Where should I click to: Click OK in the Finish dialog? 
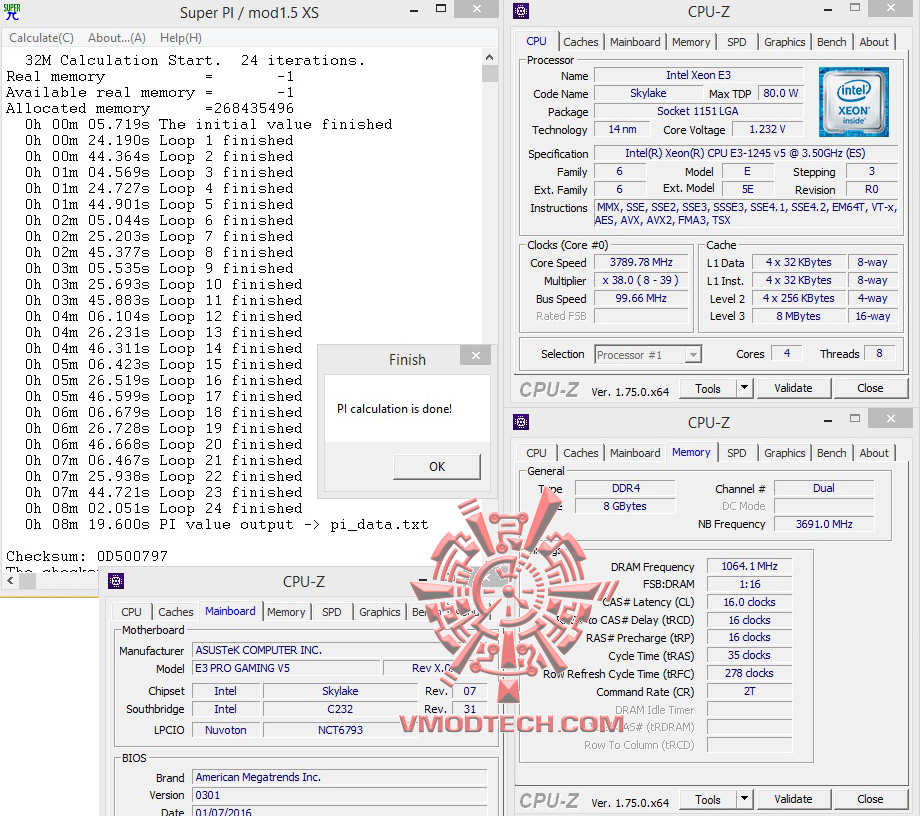point(437,466)
